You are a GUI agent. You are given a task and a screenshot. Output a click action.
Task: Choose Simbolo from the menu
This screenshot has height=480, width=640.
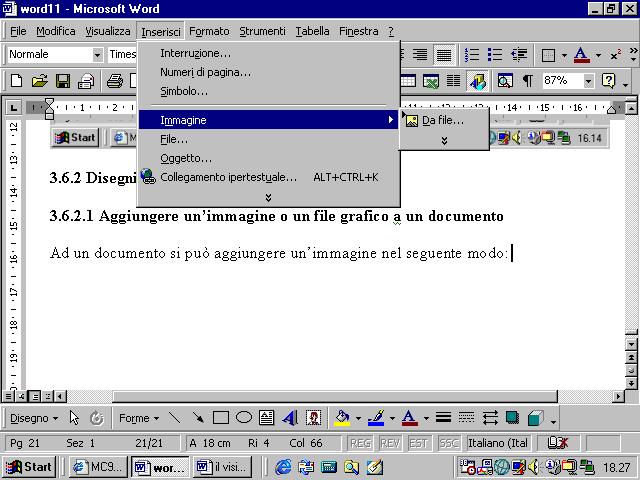[x=268, y=91]
